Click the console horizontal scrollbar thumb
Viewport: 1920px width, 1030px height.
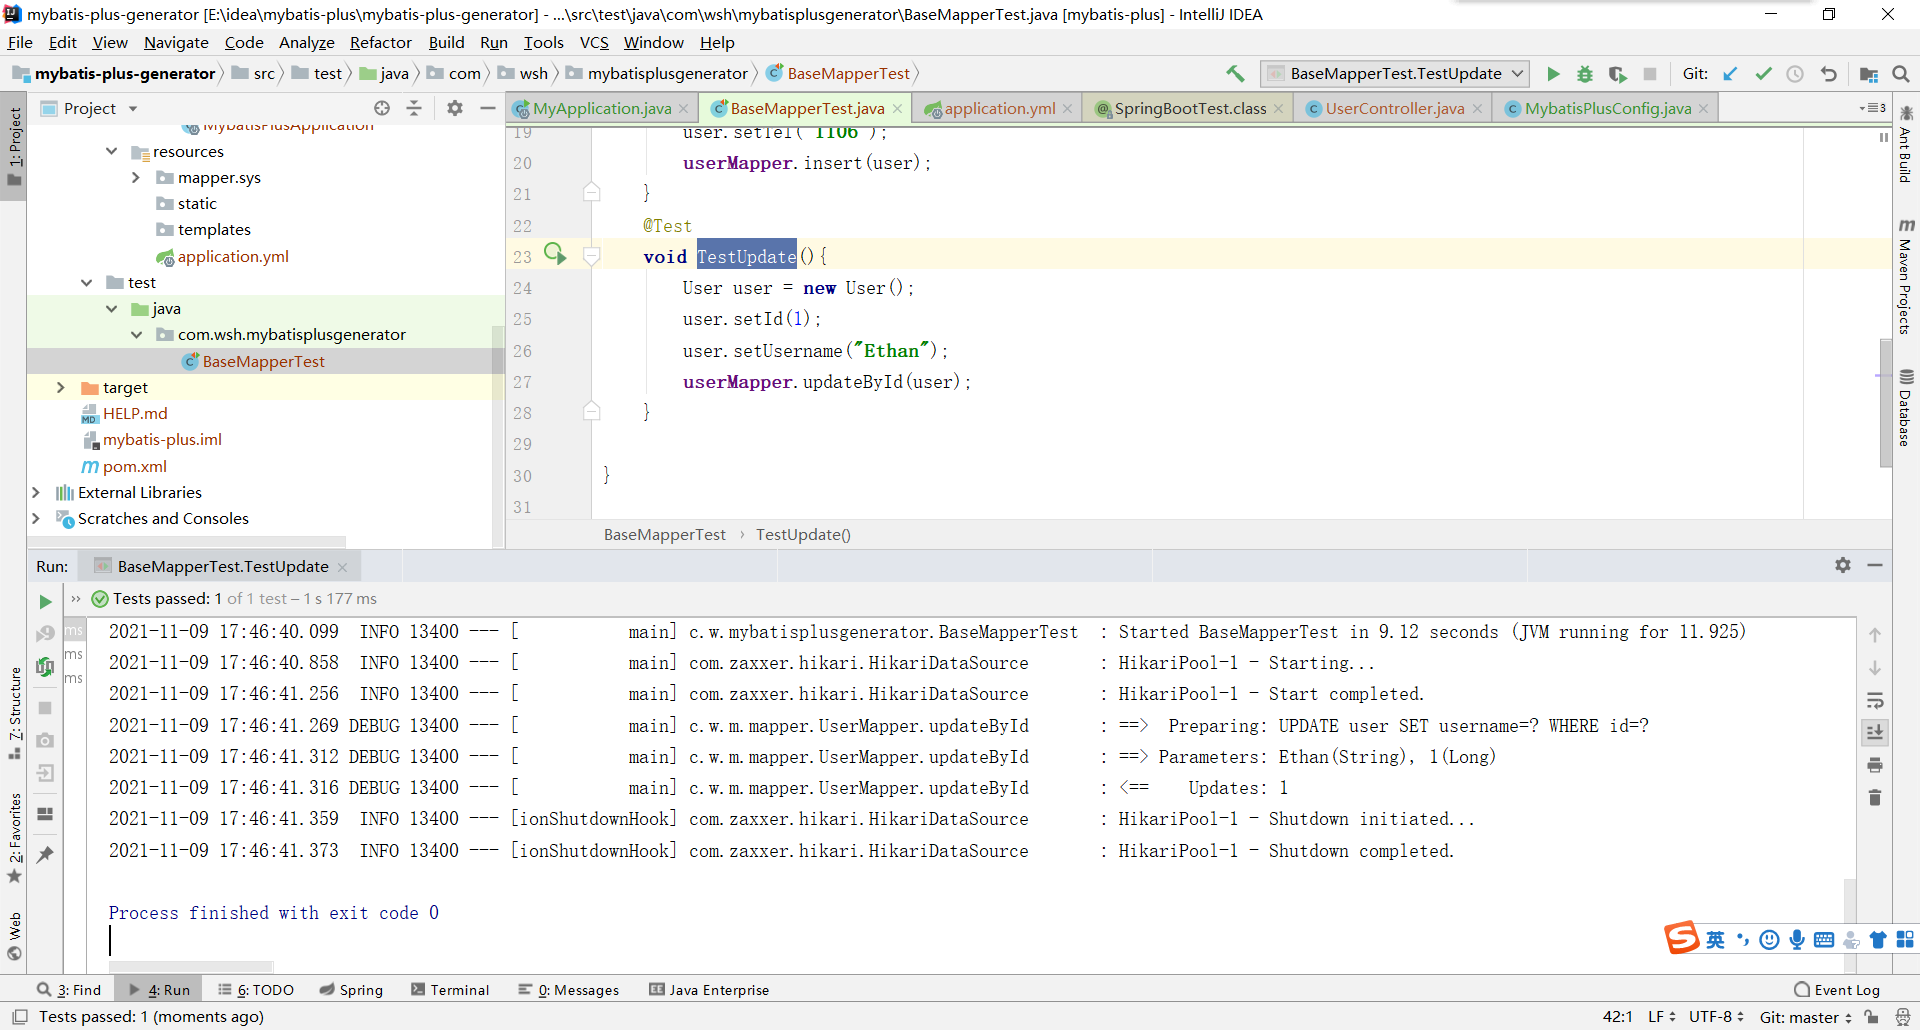point(191,967)
